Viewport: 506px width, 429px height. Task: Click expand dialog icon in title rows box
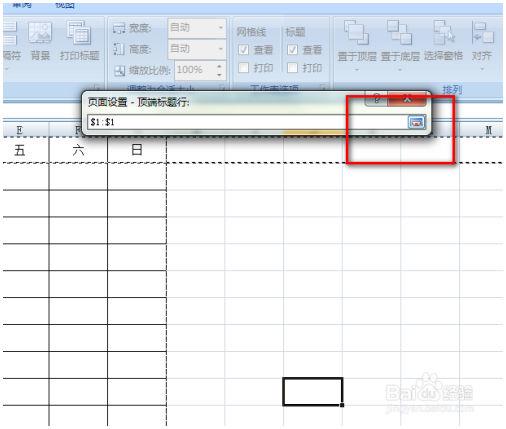(416, 122)
